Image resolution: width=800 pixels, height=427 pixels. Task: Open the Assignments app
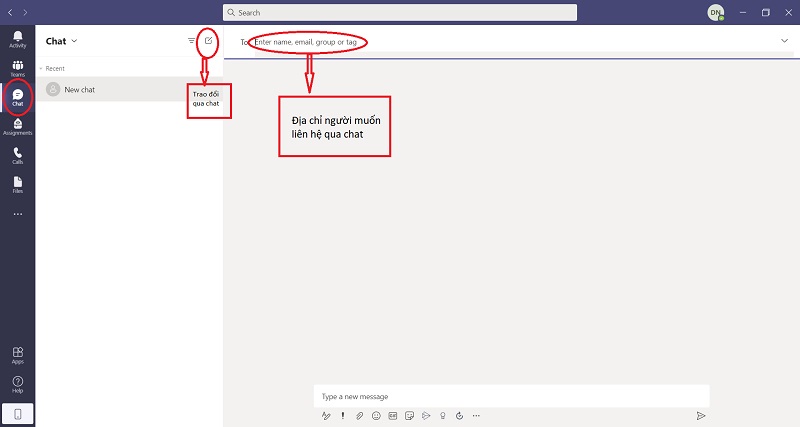tap(17, 126)
